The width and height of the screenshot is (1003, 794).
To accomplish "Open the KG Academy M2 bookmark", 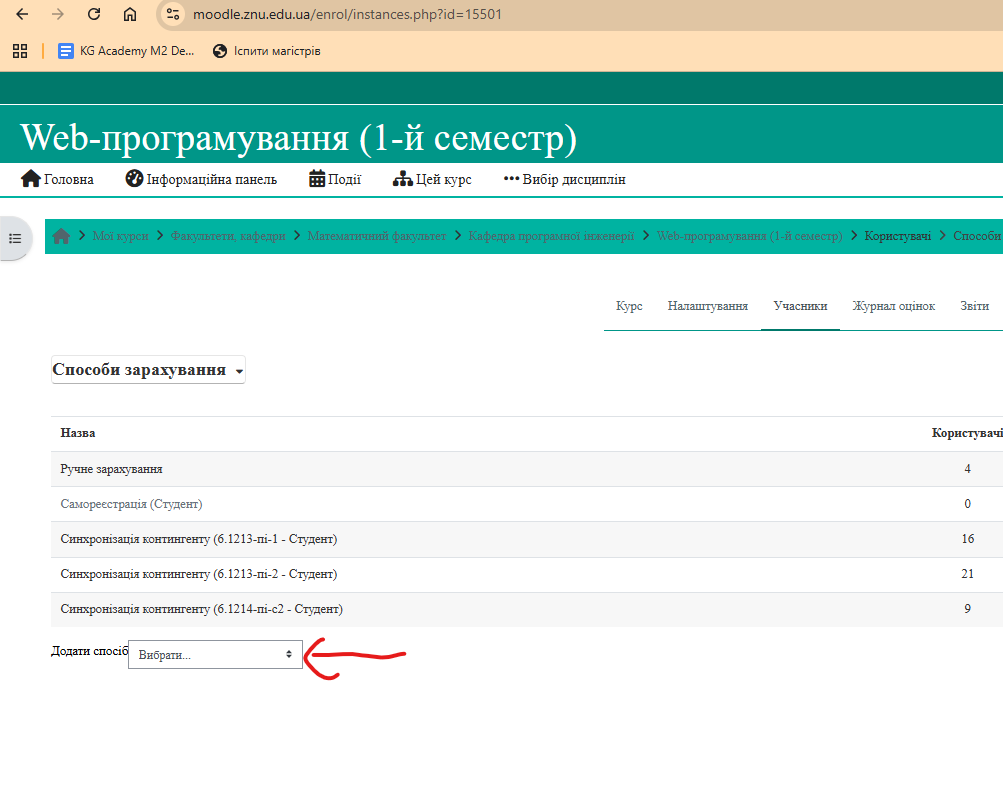I will tap(126, 51).
